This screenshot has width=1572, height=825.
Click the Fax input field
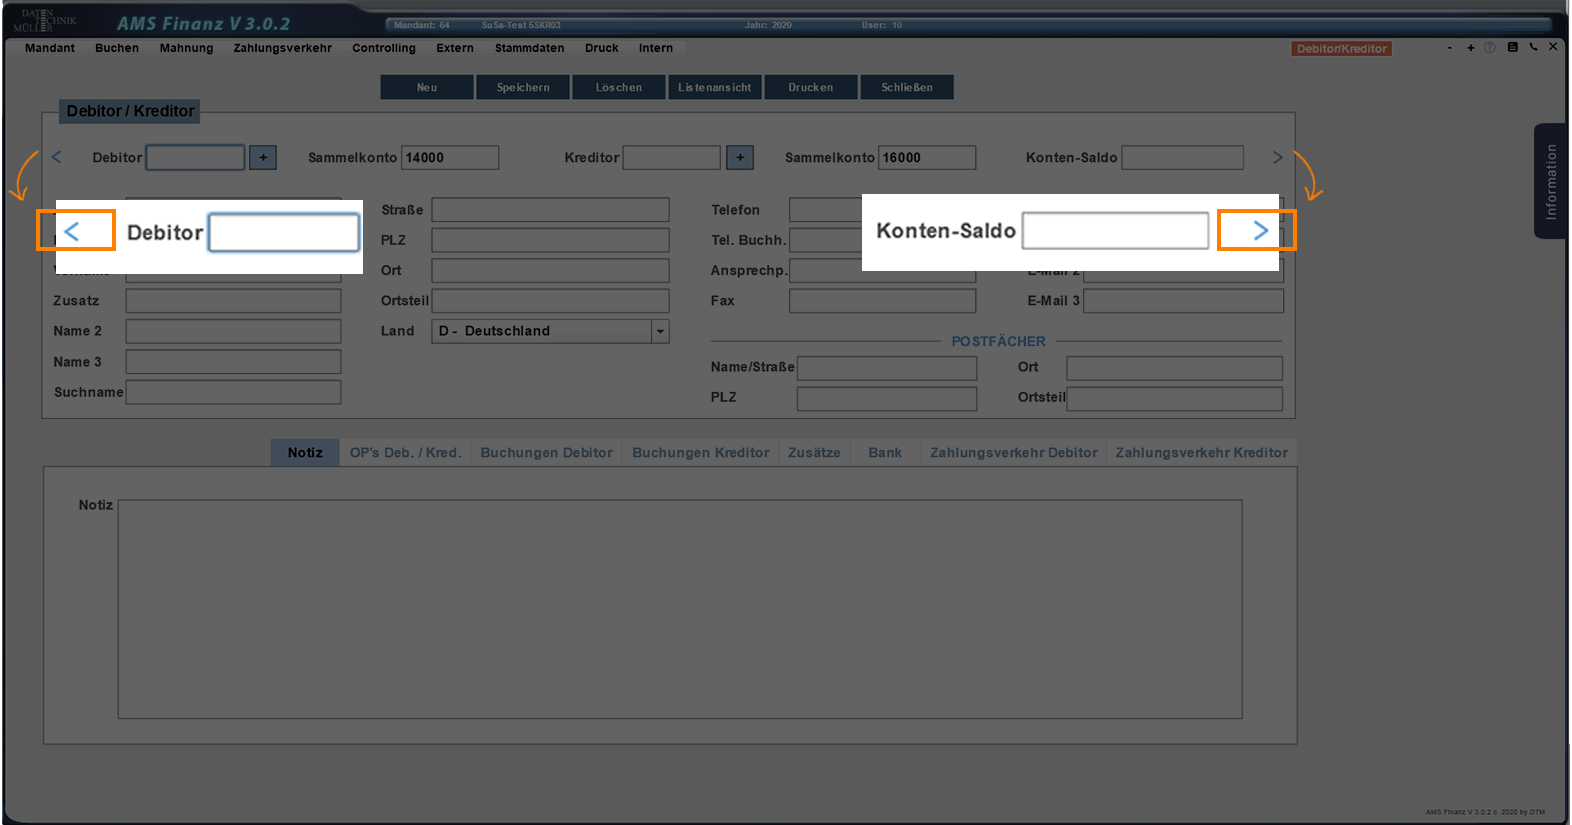point(882,300)
